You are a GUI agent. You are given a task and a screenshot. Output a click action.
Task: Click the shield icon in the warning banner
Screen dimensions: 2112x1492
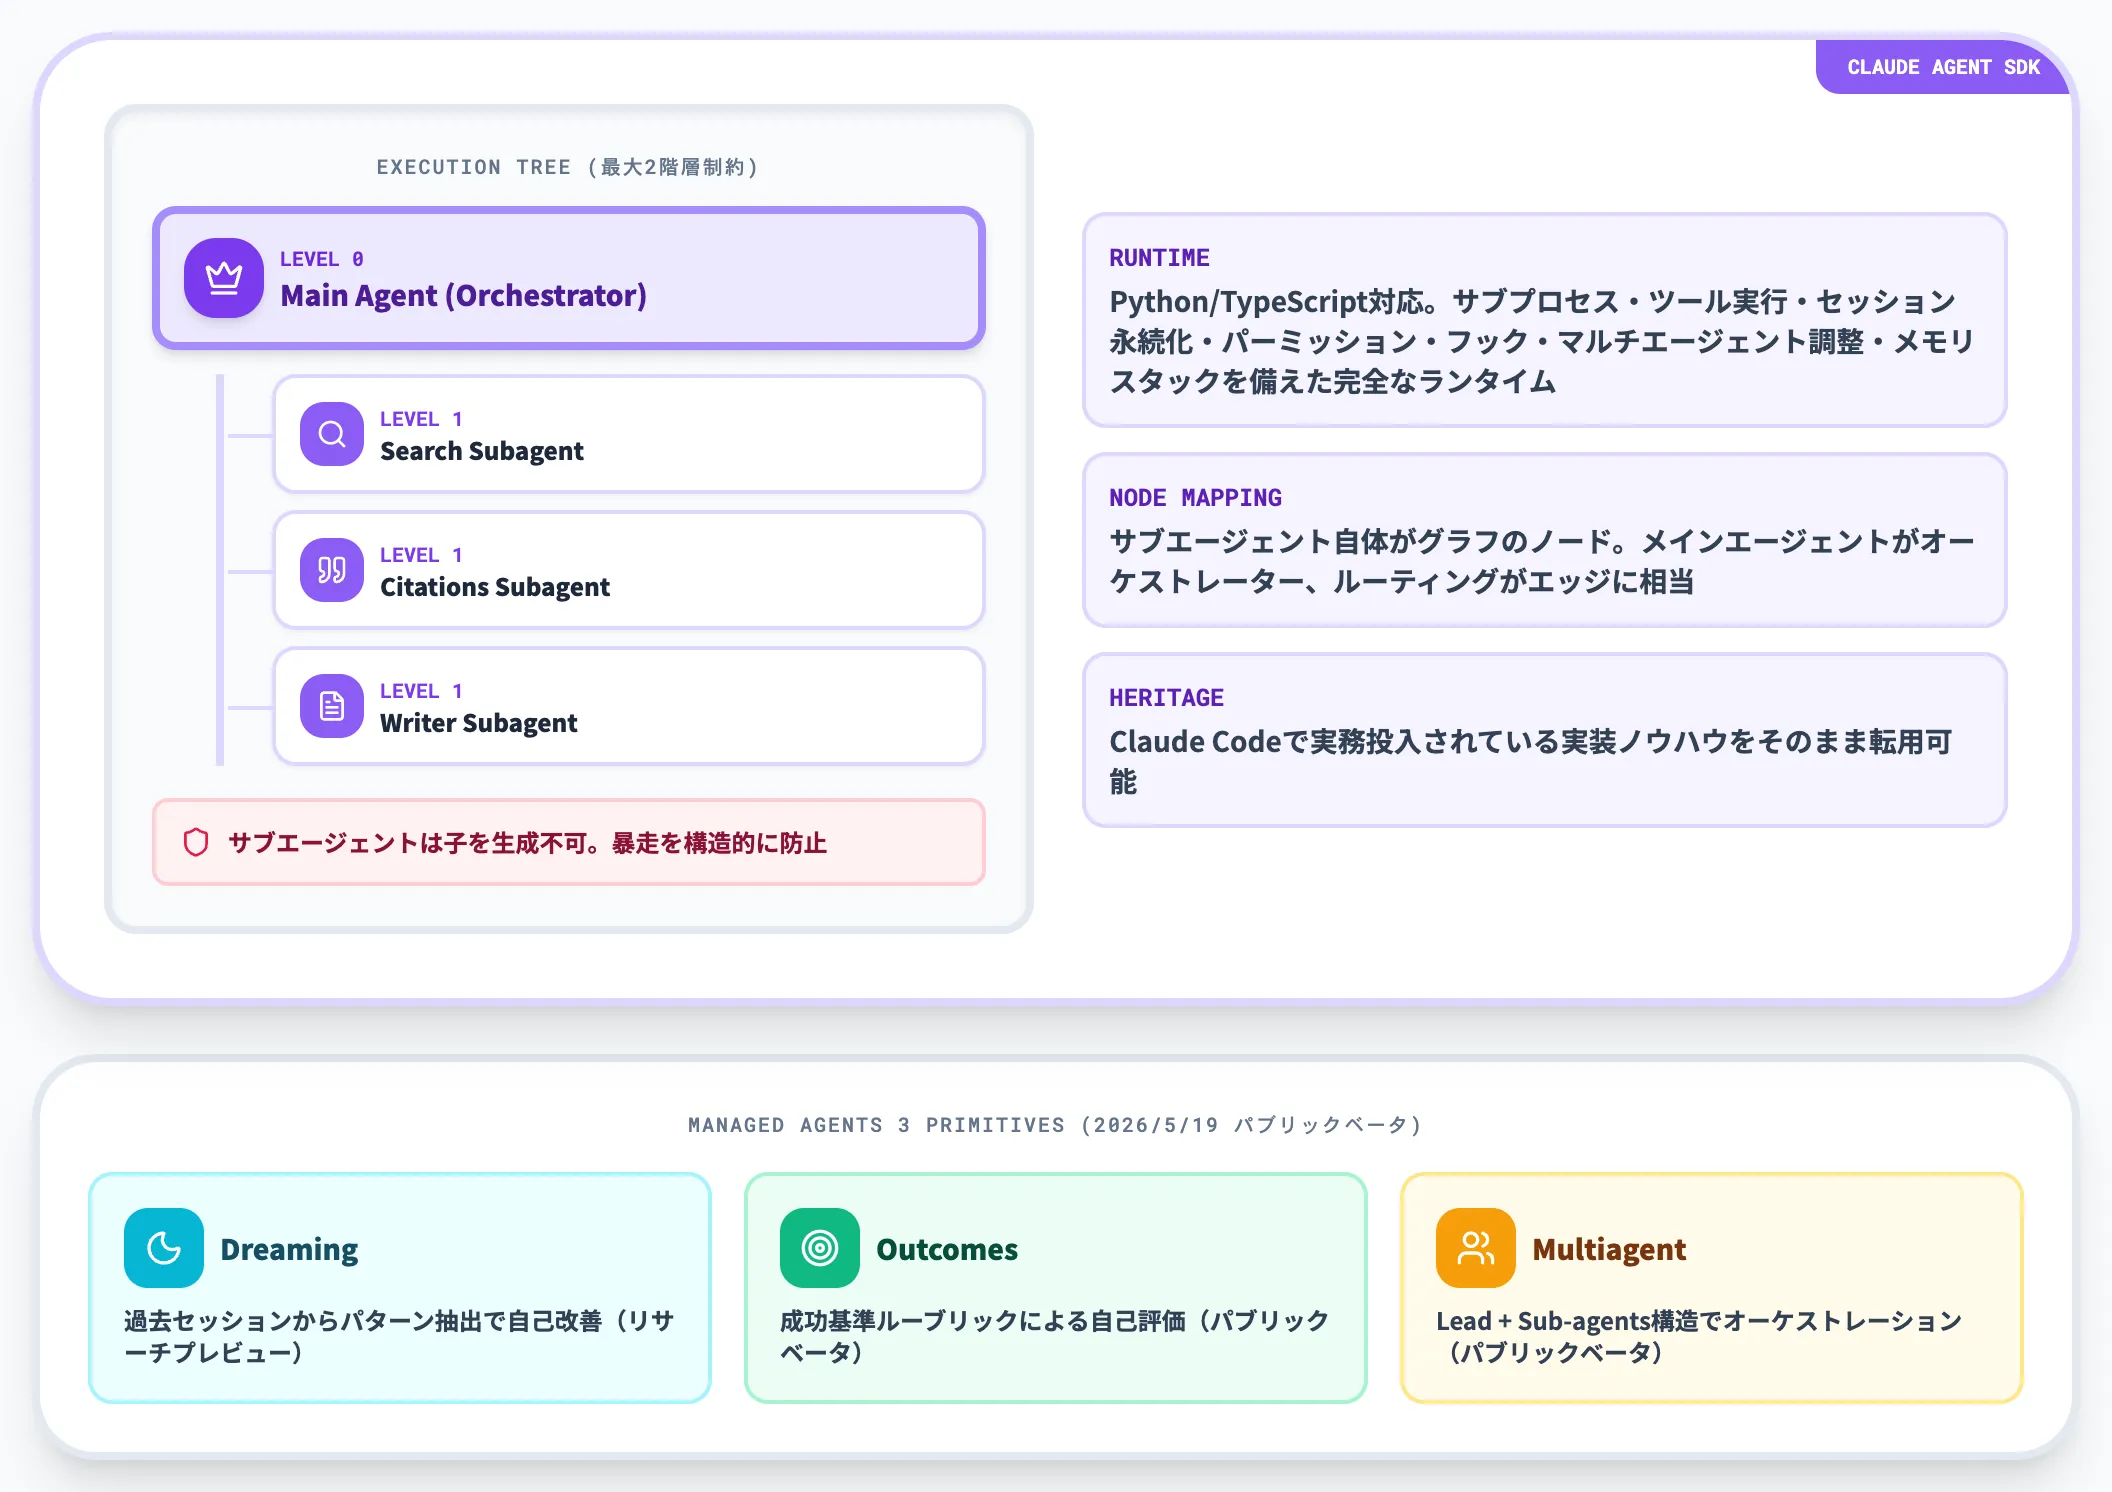(196, 842)
